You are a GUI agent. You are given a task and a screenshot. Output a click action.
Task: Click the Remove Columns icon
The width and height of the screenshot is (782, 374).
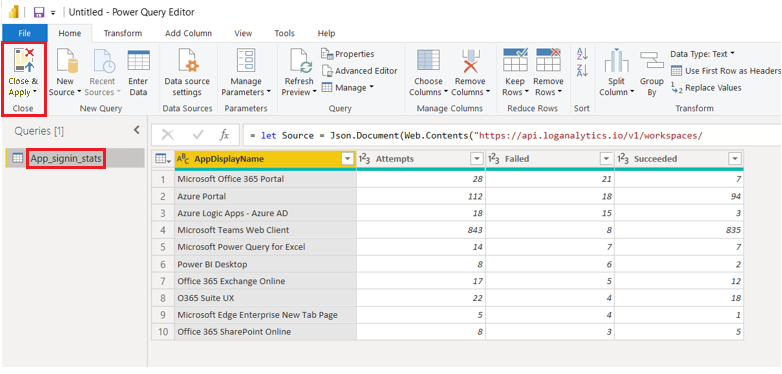pos(470,61)
